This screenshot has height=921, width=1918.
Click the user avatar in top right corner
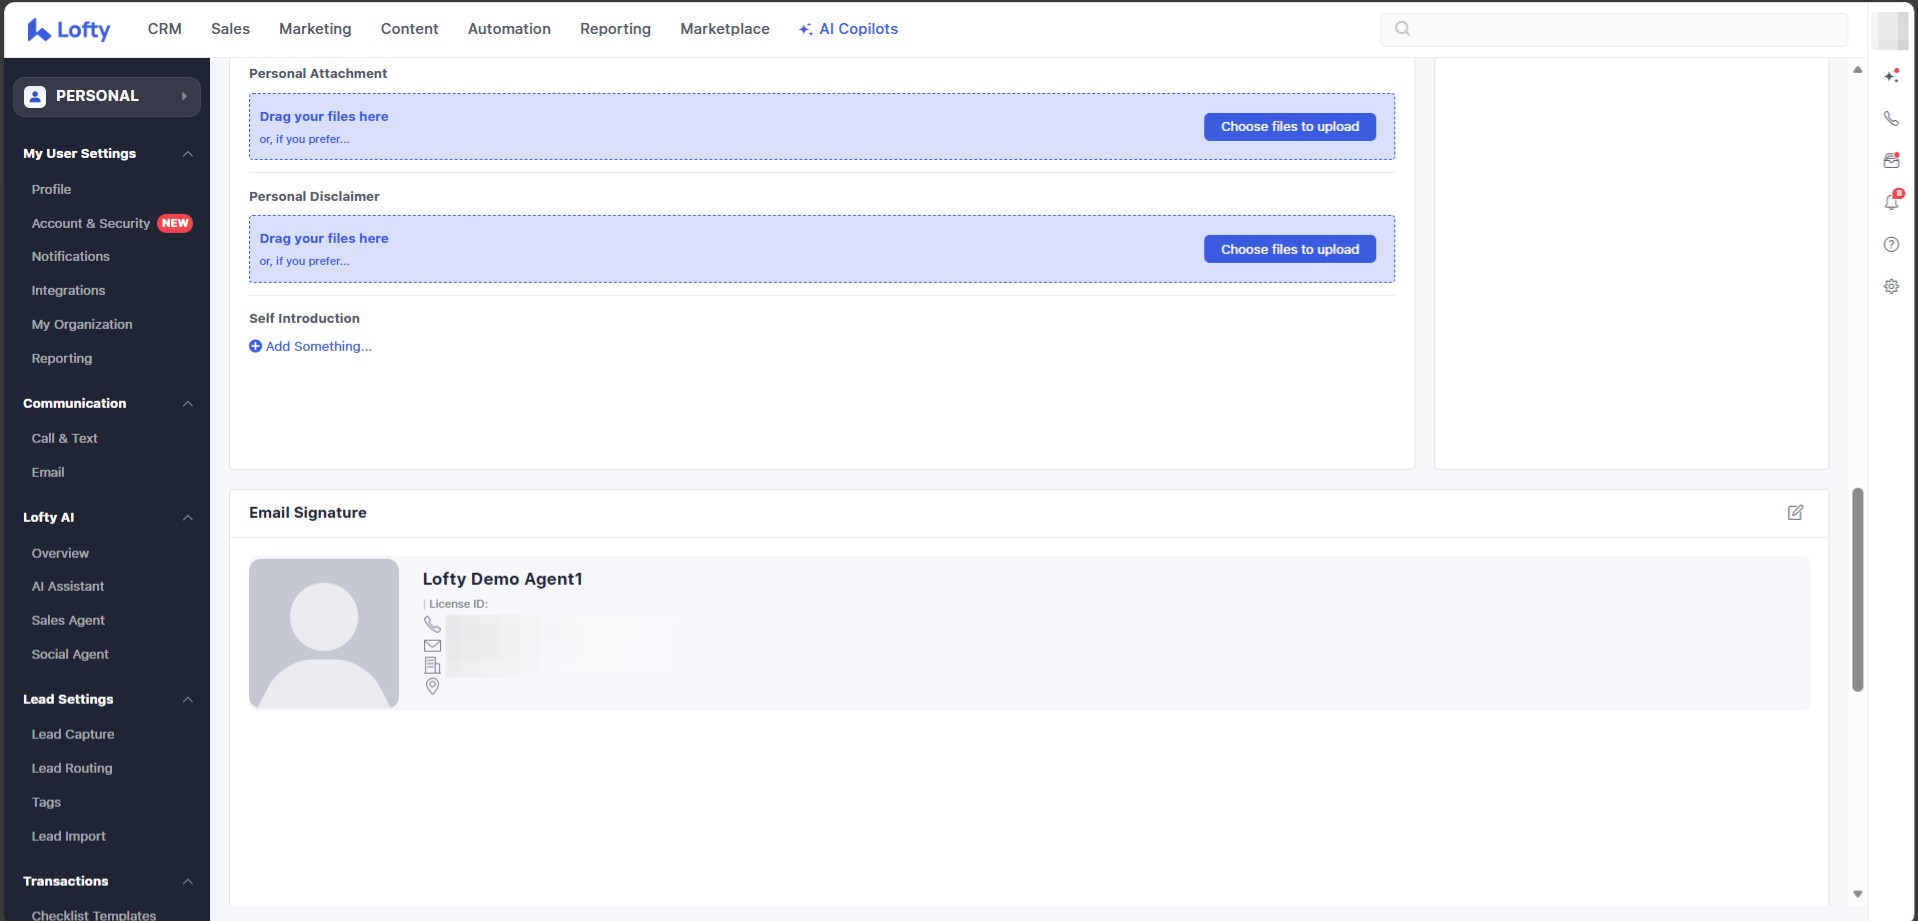(x=1891, y=30)
